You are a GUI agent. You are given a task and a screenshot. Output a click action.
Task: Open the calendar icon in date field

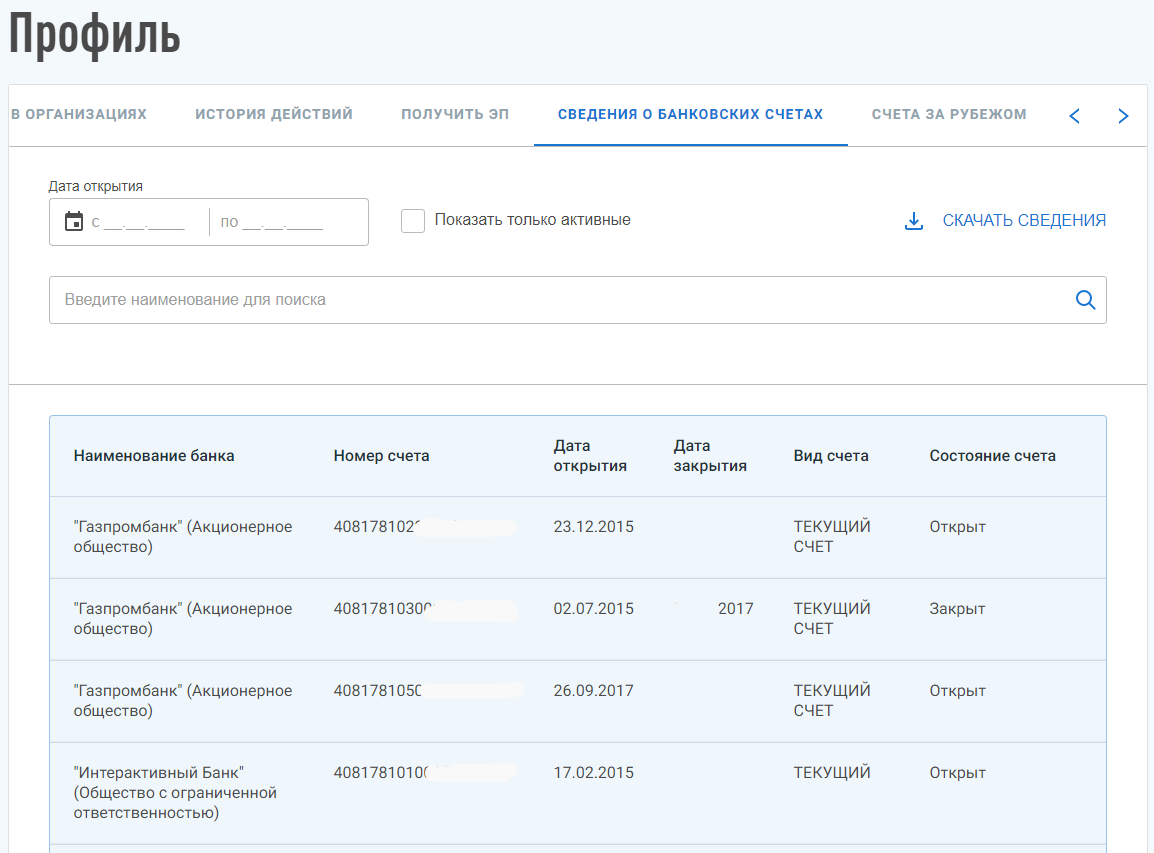click(x=74, y=221)
